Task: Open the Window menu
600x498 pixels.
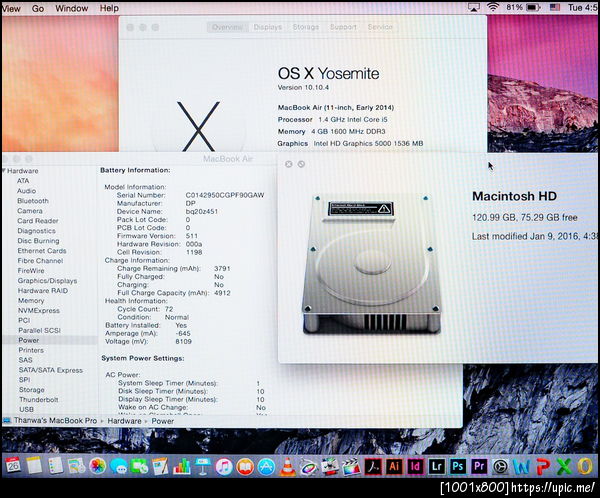Action: coord(72,8)
